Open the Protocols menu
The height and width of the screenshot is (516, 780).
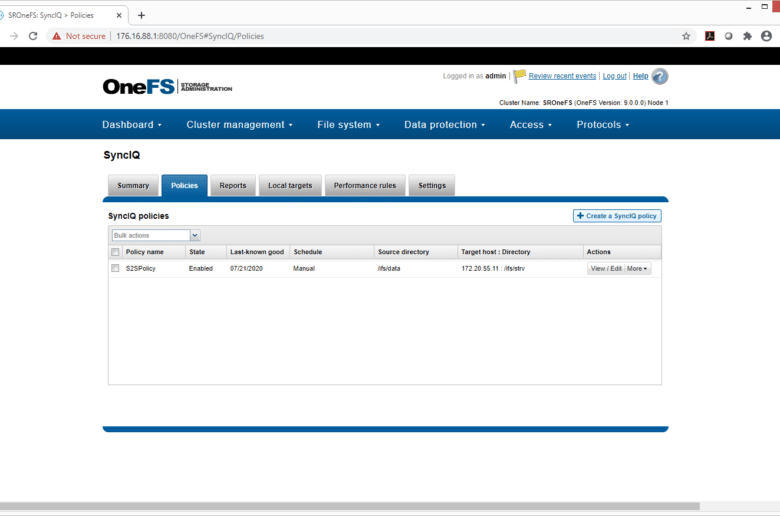click(x=603, y=124)
